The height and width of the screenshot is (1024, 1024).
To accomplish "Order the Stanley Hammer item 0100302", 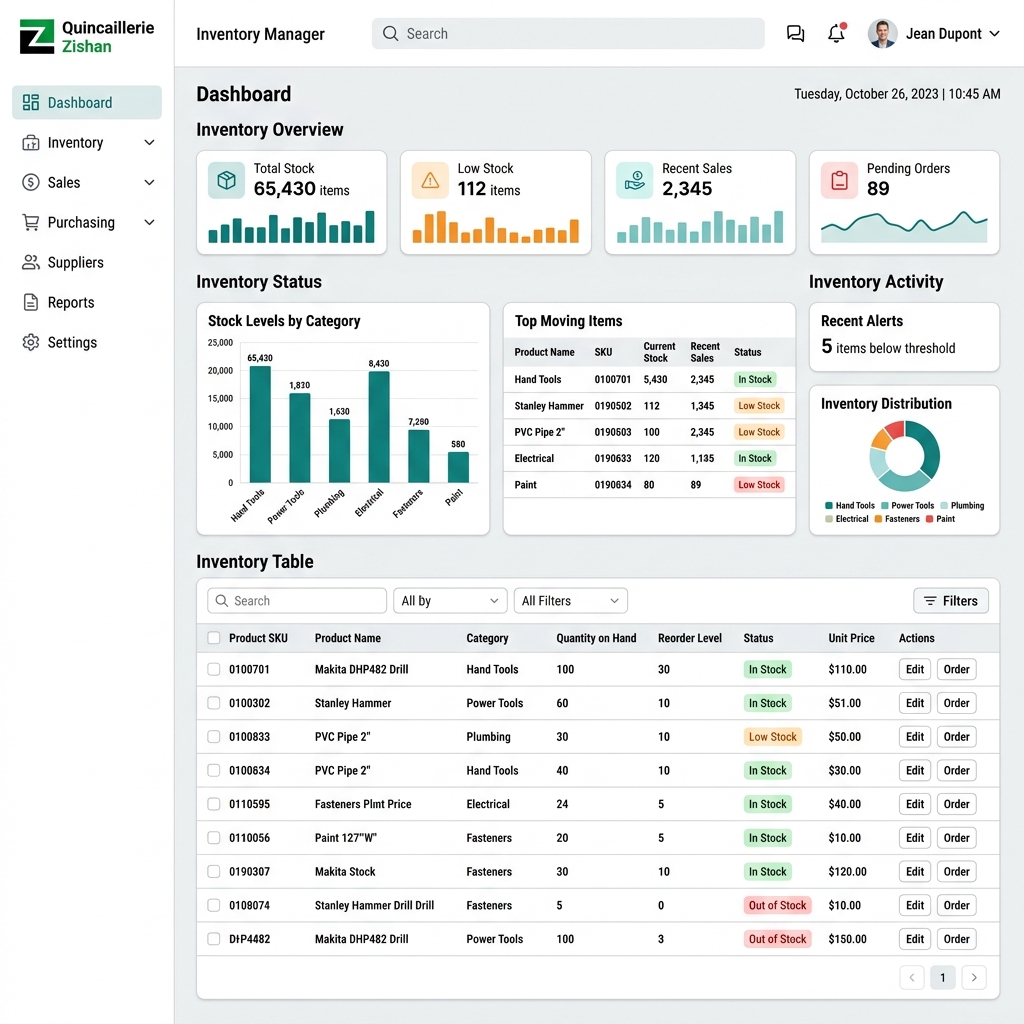I will (957, 703).
